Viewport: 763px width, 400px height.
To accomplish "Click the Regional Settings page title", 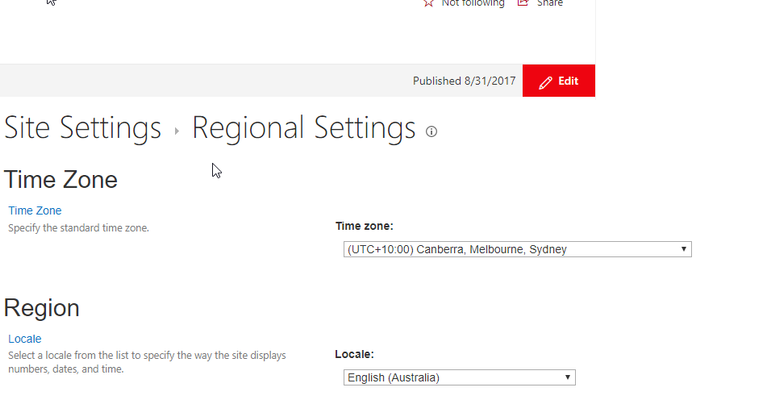I will coord(304,129).
